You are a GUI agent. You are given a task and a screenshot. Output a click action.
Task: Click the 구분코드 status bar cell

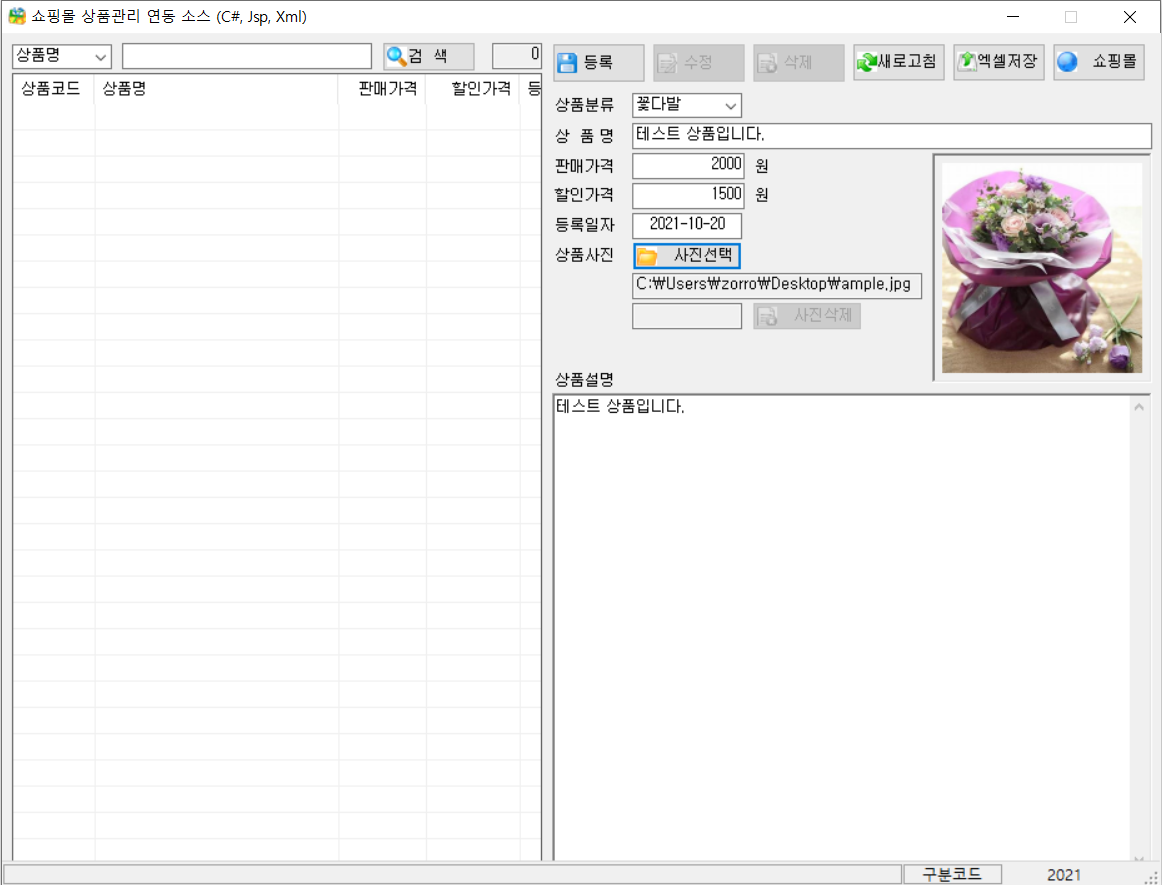952,874
